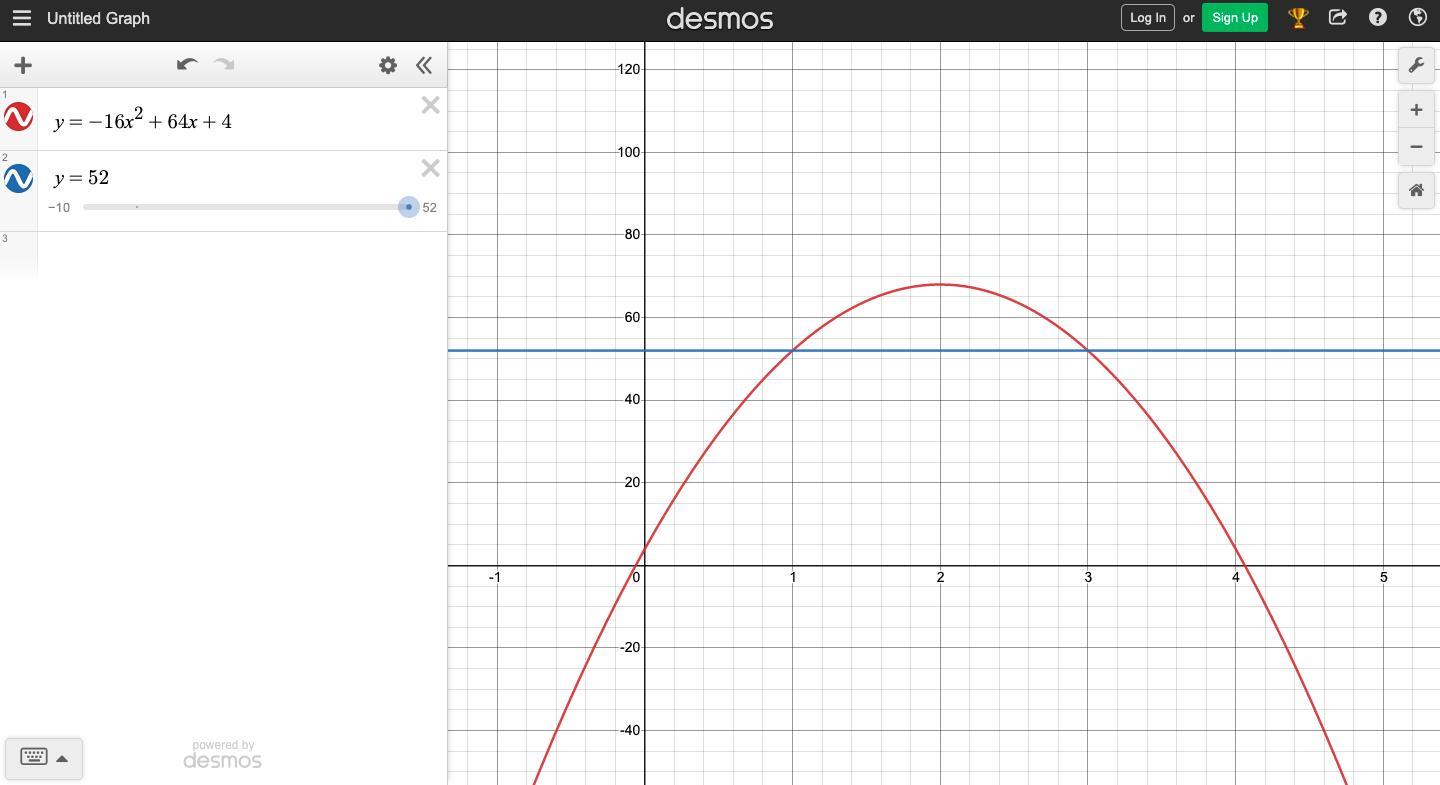Open language settings via the globe icon
The width and height of the screenshot is (1440, 785).
pos(1417,18)
